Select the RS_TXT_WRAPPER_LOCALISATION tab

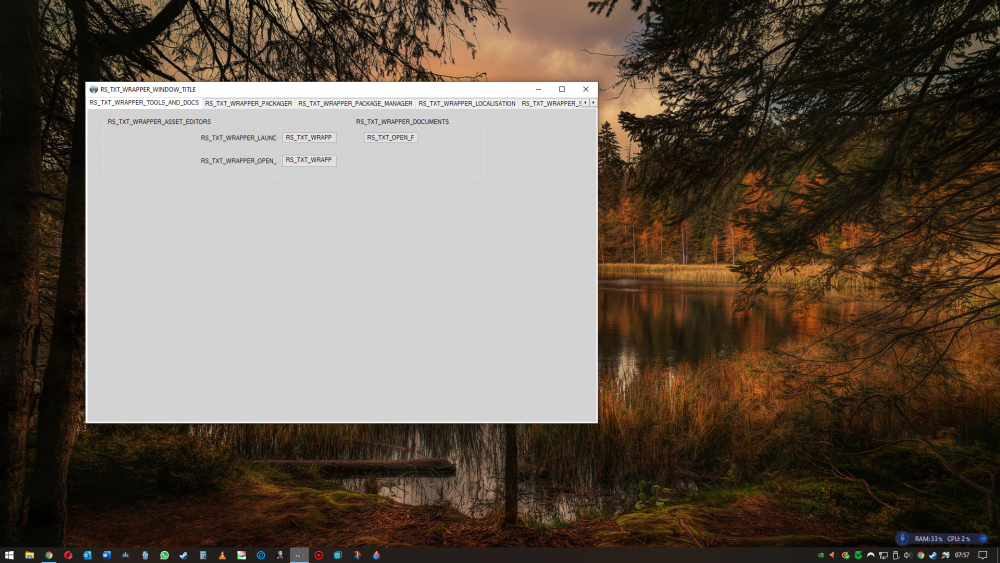click(466, 103)
